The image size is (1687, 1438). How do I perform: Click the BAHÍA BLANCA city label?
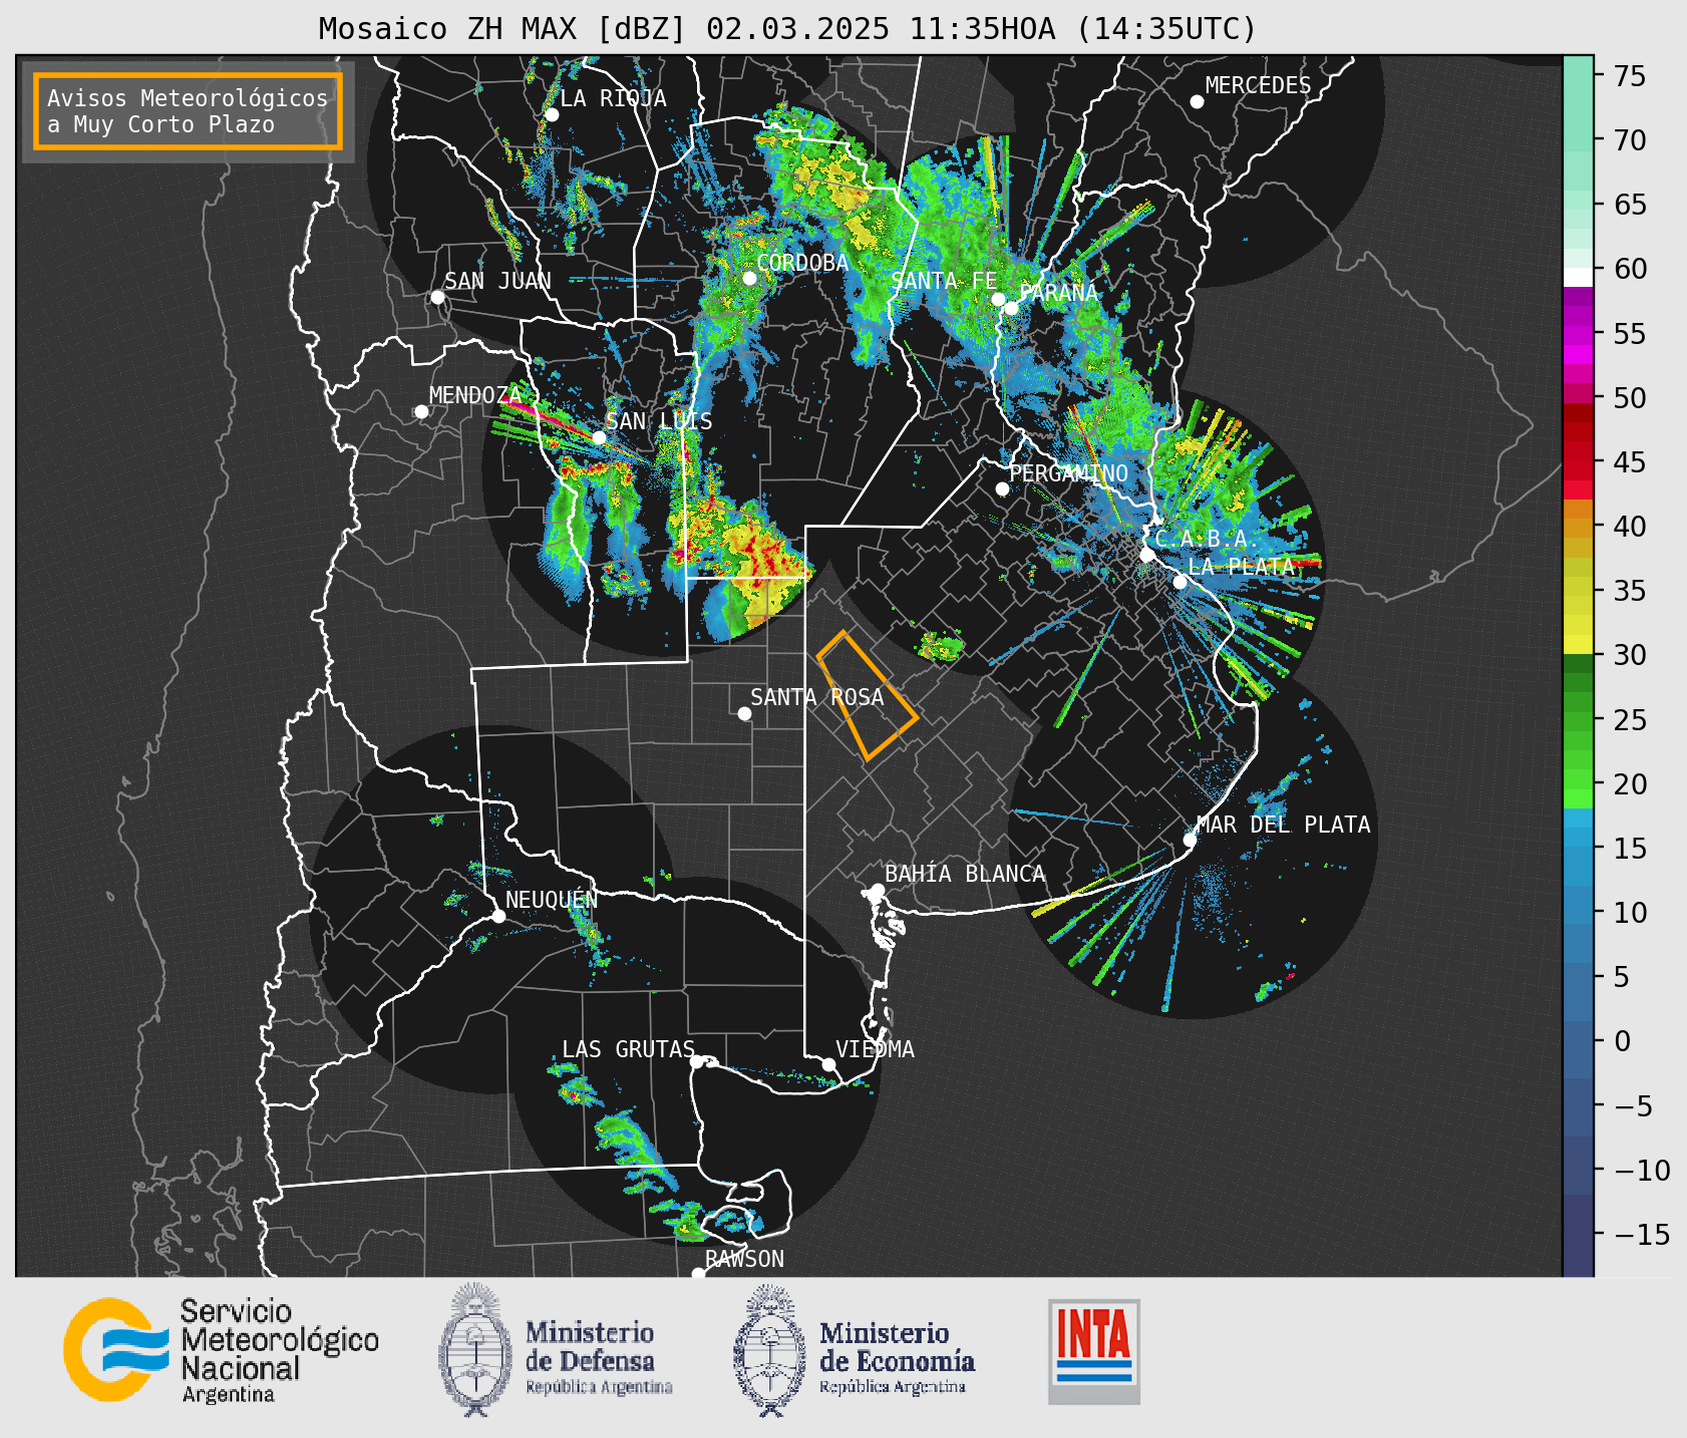click(x=965, y=874)
